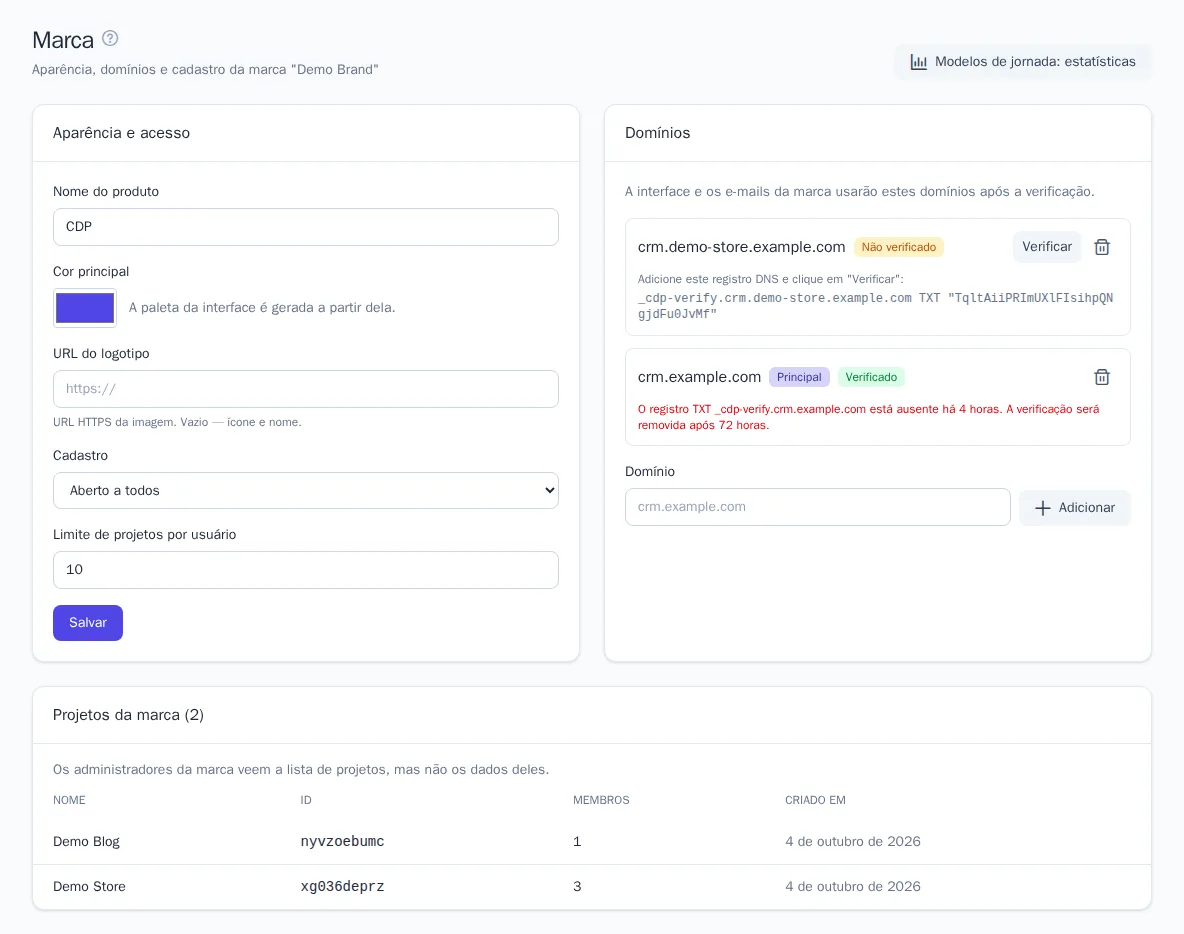
Task: Open the Cor principal color picker
Action: tap(85, 307)
